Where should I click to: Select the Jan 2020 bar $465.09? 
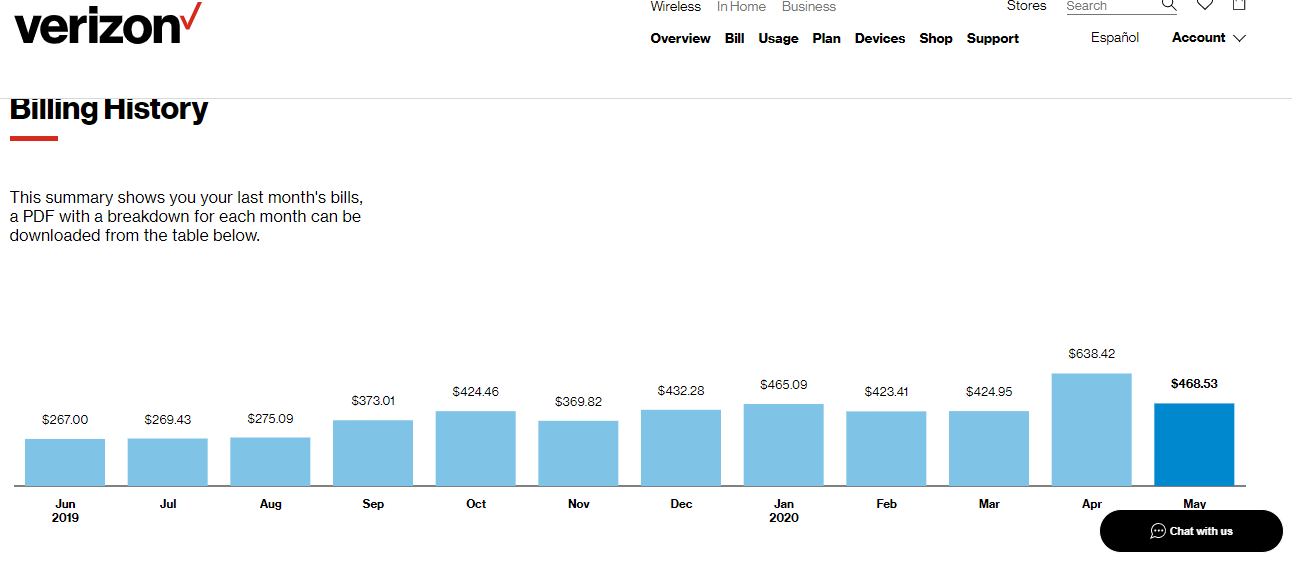point(784,445)
